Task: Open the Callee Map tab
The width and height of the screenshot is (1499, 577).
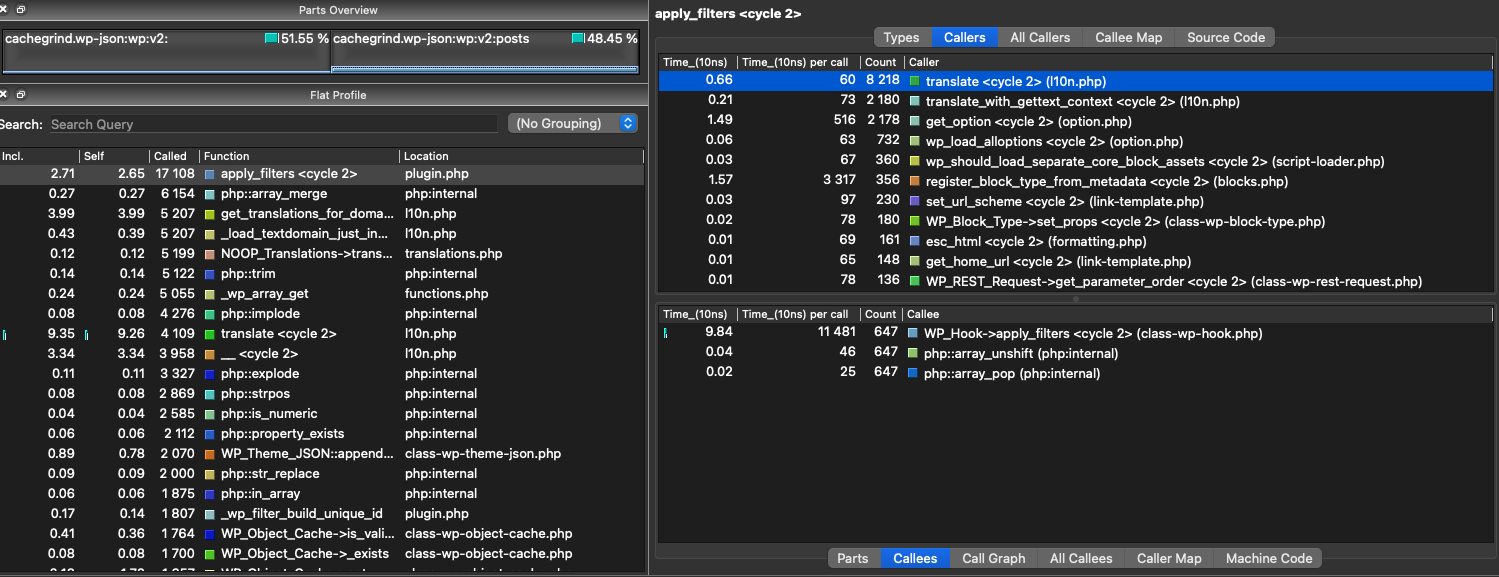Action: [x=1128, y=37]
